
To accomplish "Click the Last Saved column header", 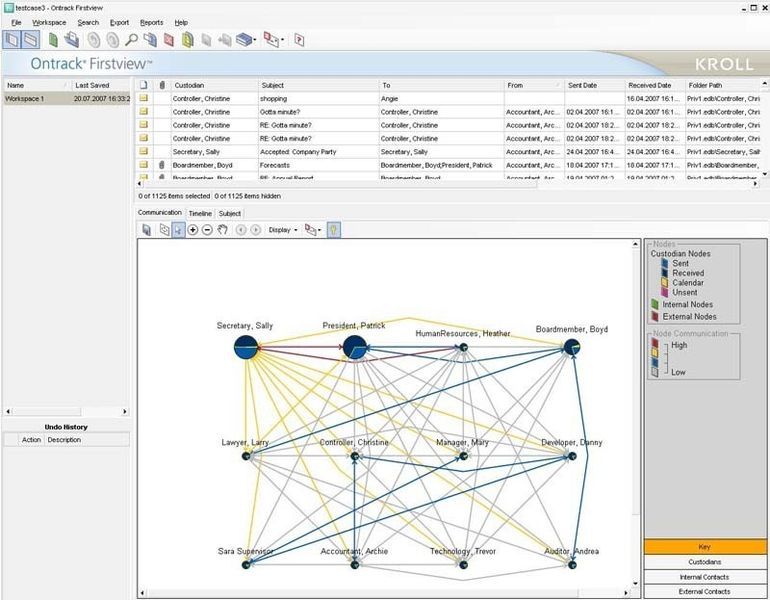I will pyautogui.click(x=101, y=85).
